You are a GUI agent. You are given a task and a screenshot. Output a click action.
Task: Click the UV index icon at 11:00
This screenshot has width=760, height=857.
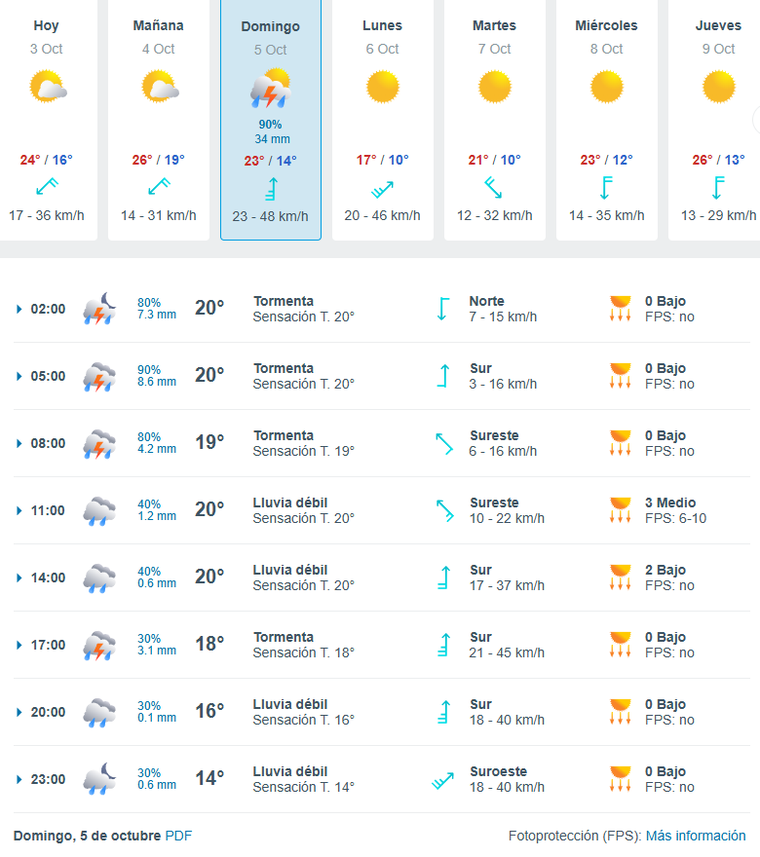(621, 510)
